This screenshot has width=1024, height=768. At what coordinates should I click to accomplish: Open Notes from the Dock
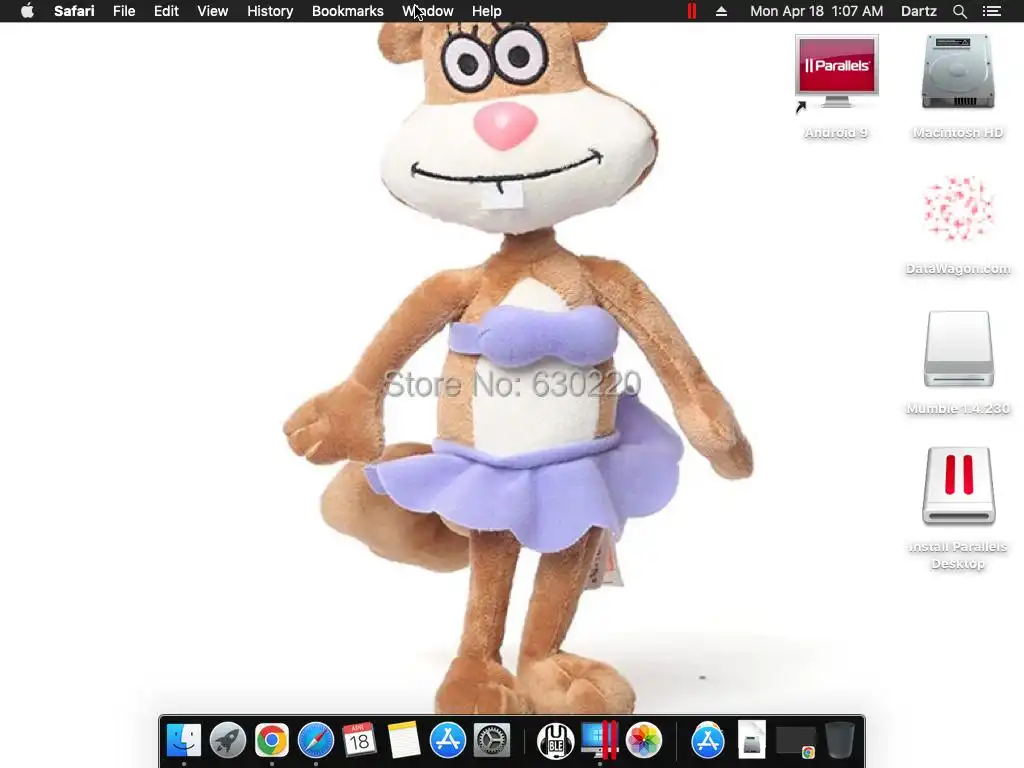point(404,740)
